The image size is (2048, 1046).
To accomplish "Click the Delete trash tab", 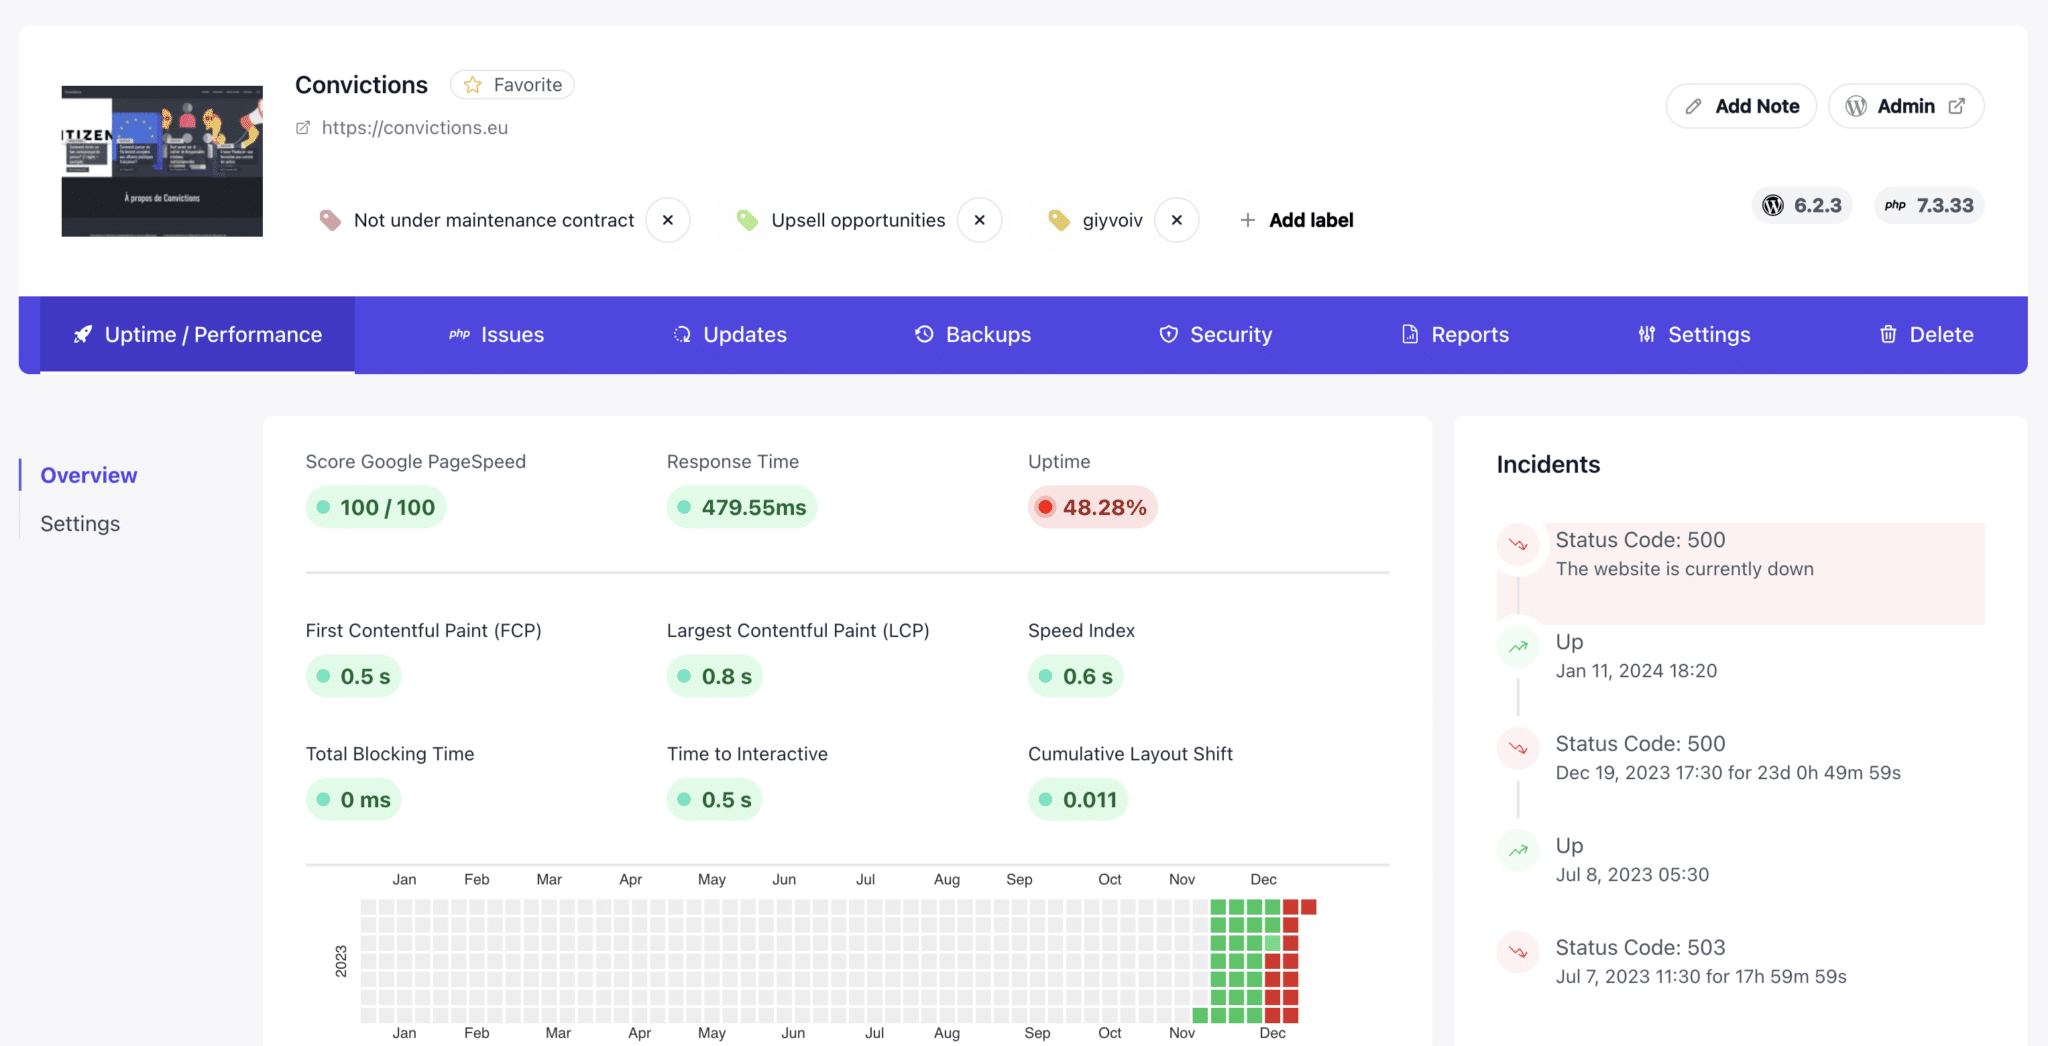I will coord(1926,335).
